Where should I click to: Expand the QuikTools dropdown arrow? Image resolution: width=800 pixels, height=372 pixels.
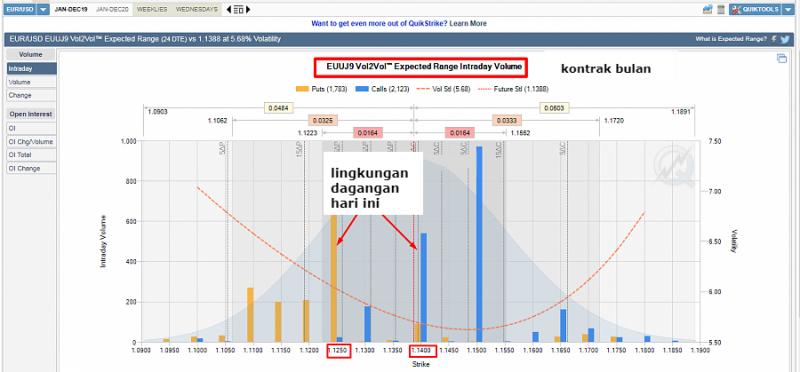click(x=789, y=9)
